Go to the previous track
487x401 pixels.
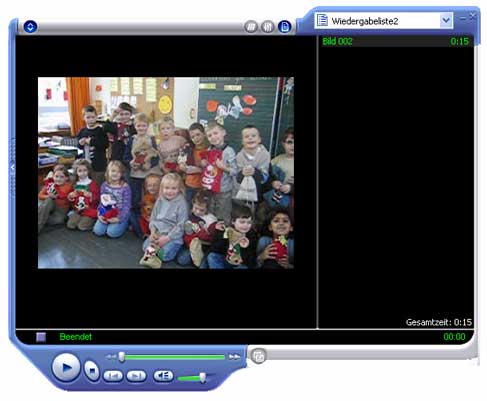(x=113, y=376)
